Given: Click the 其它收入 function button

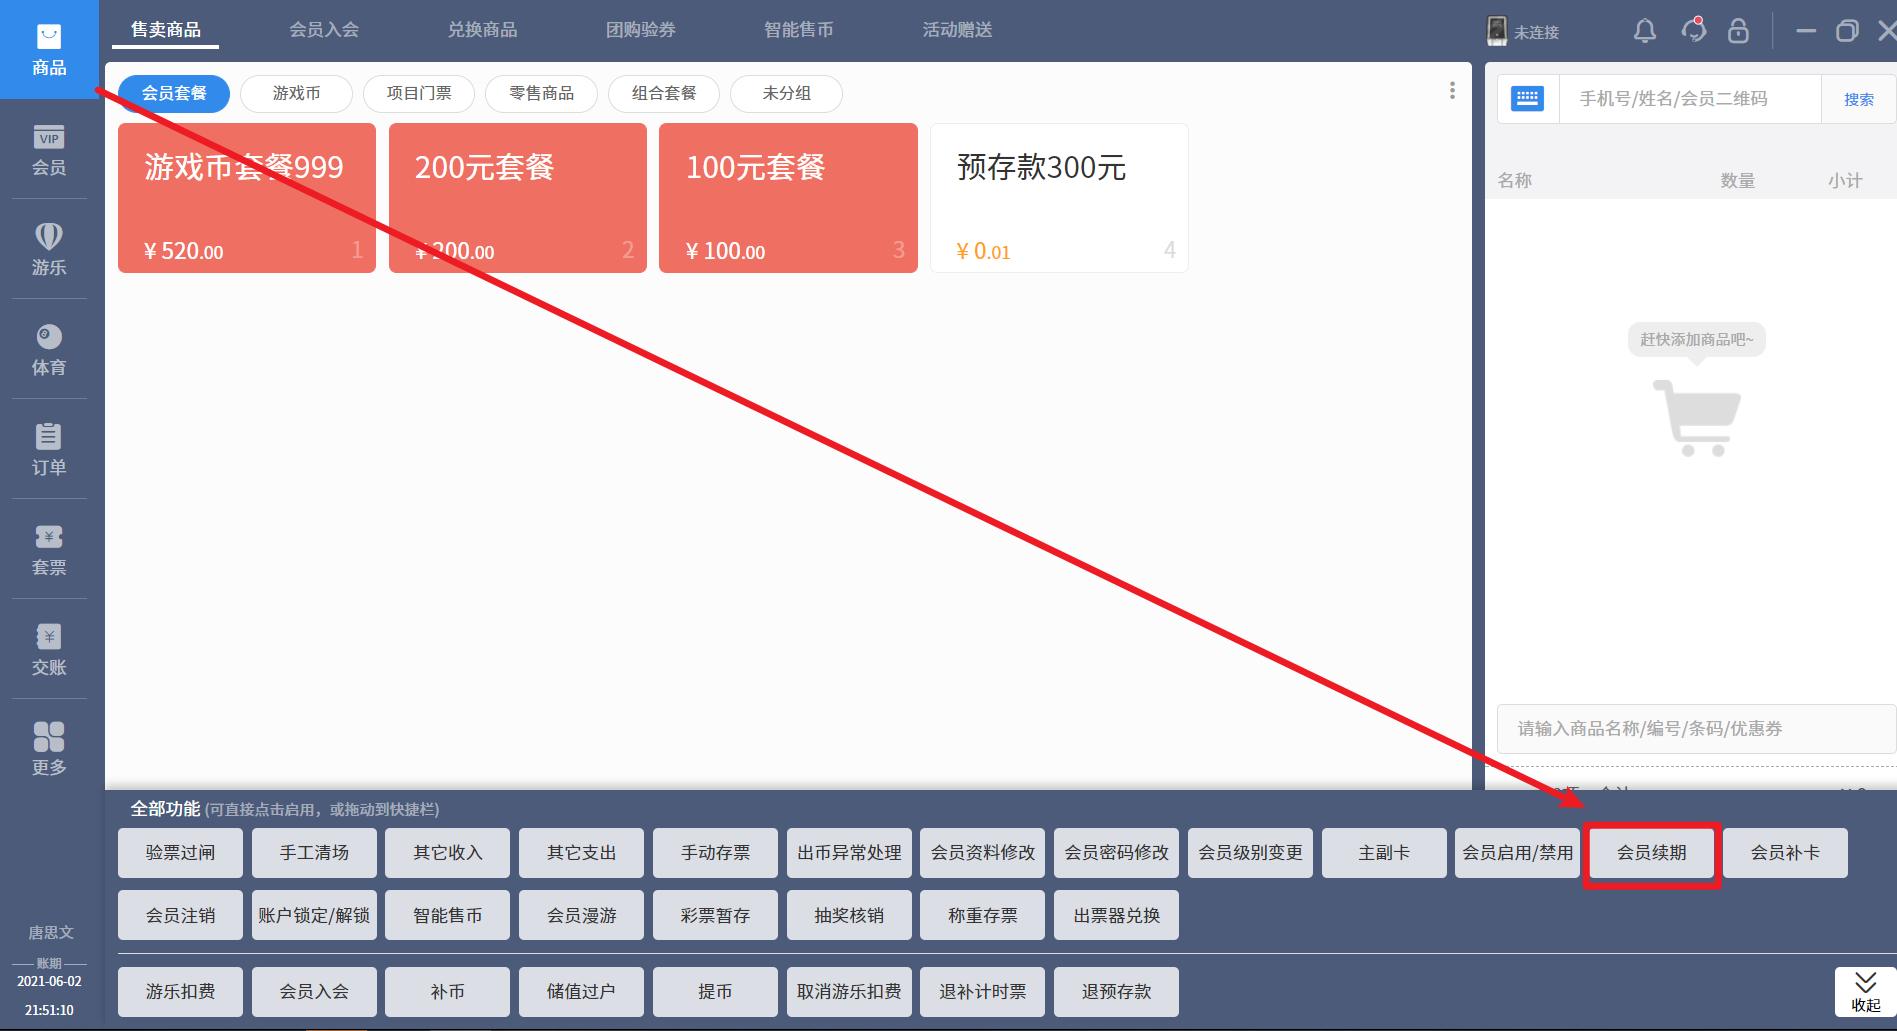Looking at the screenshot, I should point(448,853).
